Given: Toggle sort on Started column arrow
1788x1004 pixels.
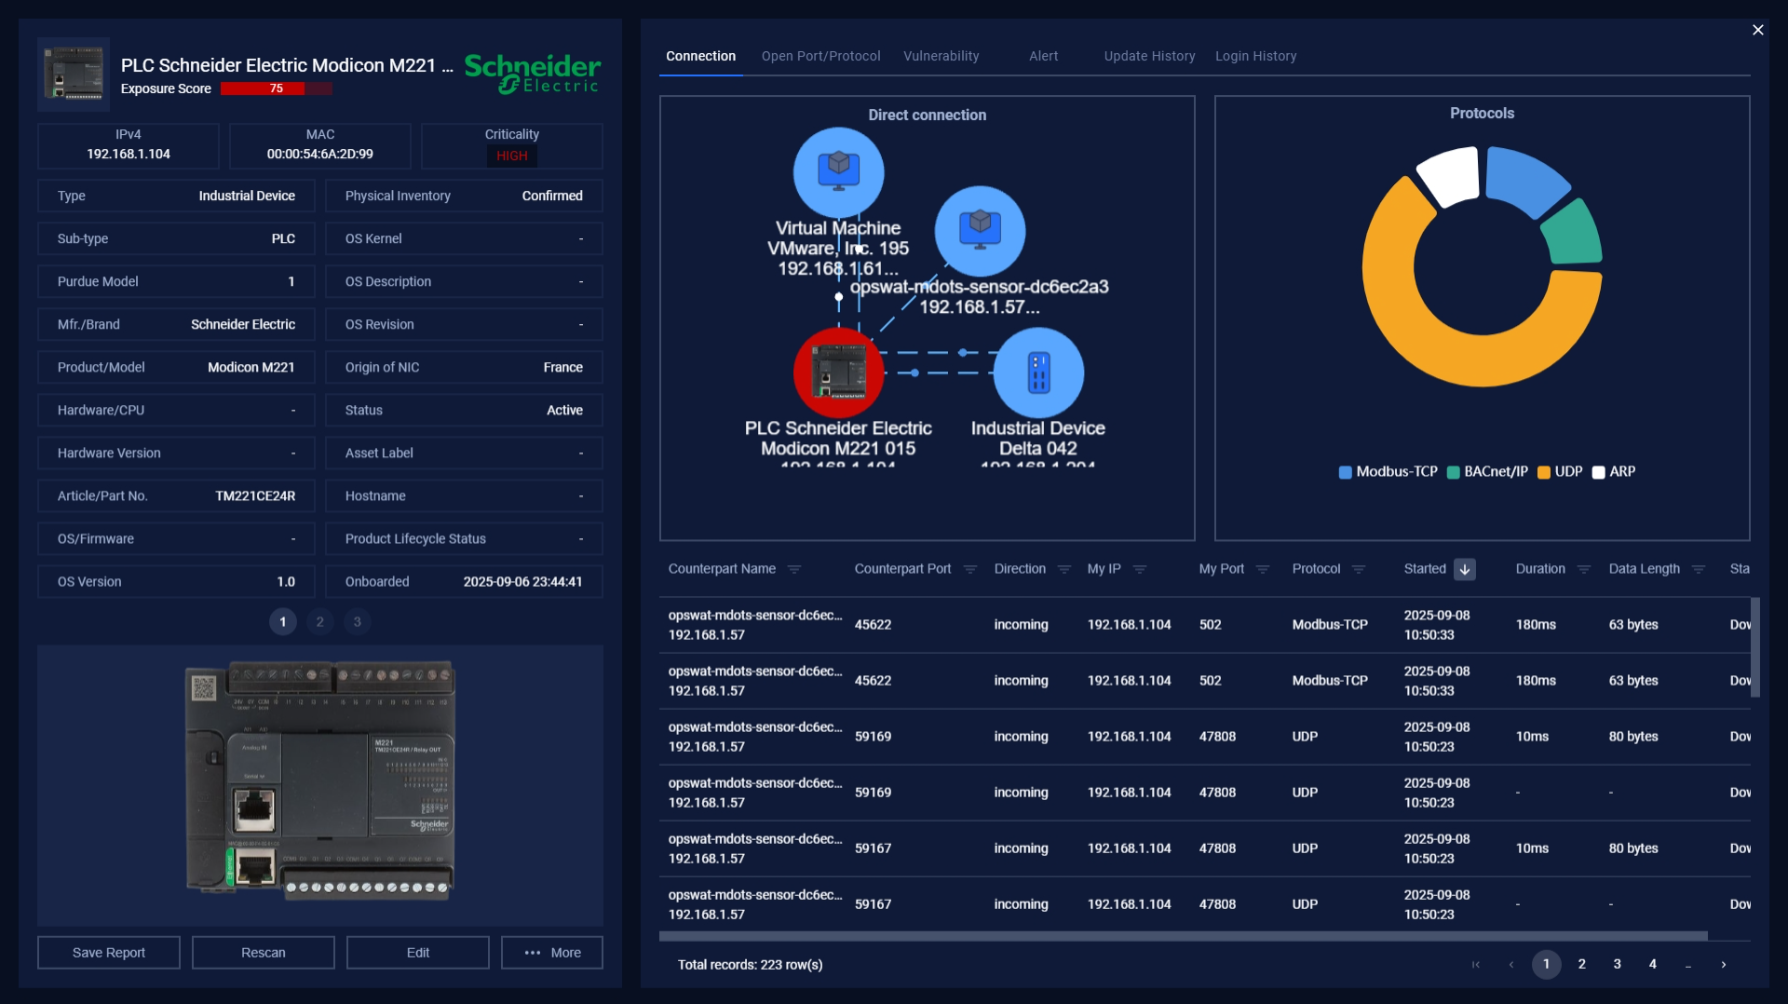Looking at the screenshot, I should [x=1464, y=569].
